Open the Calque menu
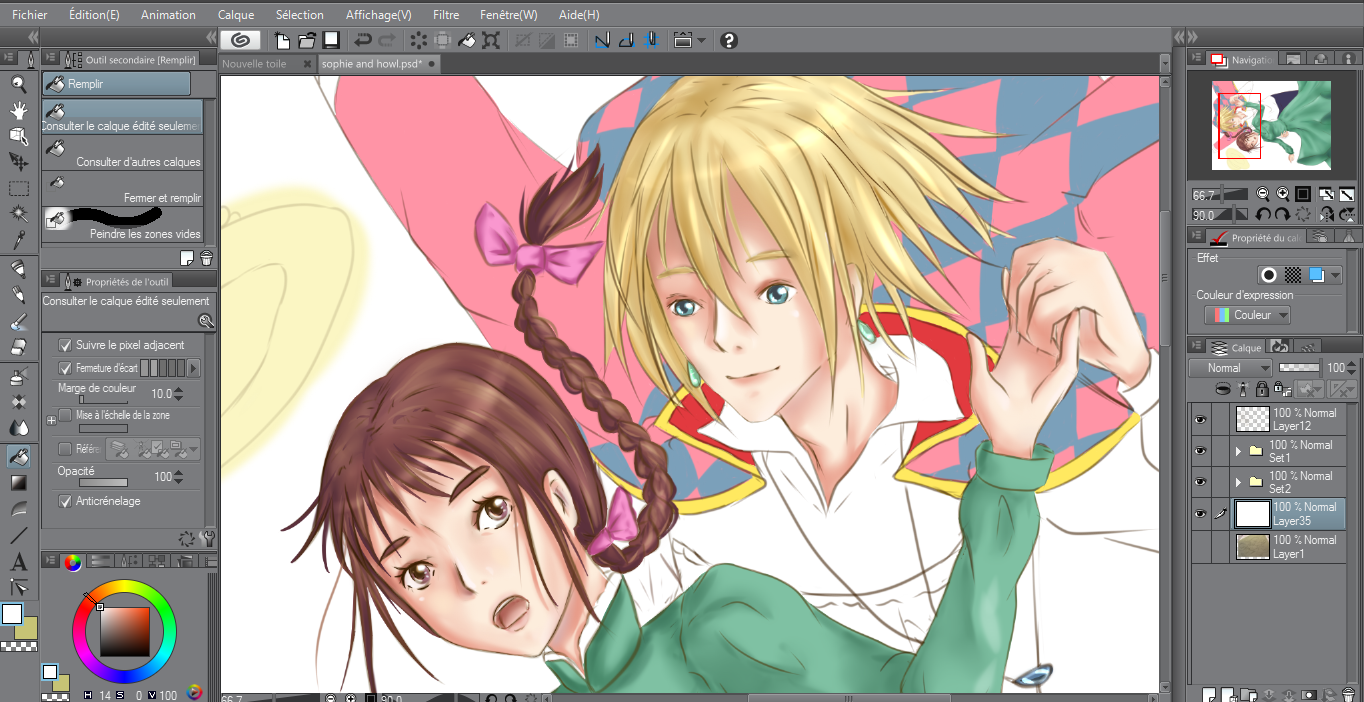1364x702 pixels. click(x=236, y=15)
